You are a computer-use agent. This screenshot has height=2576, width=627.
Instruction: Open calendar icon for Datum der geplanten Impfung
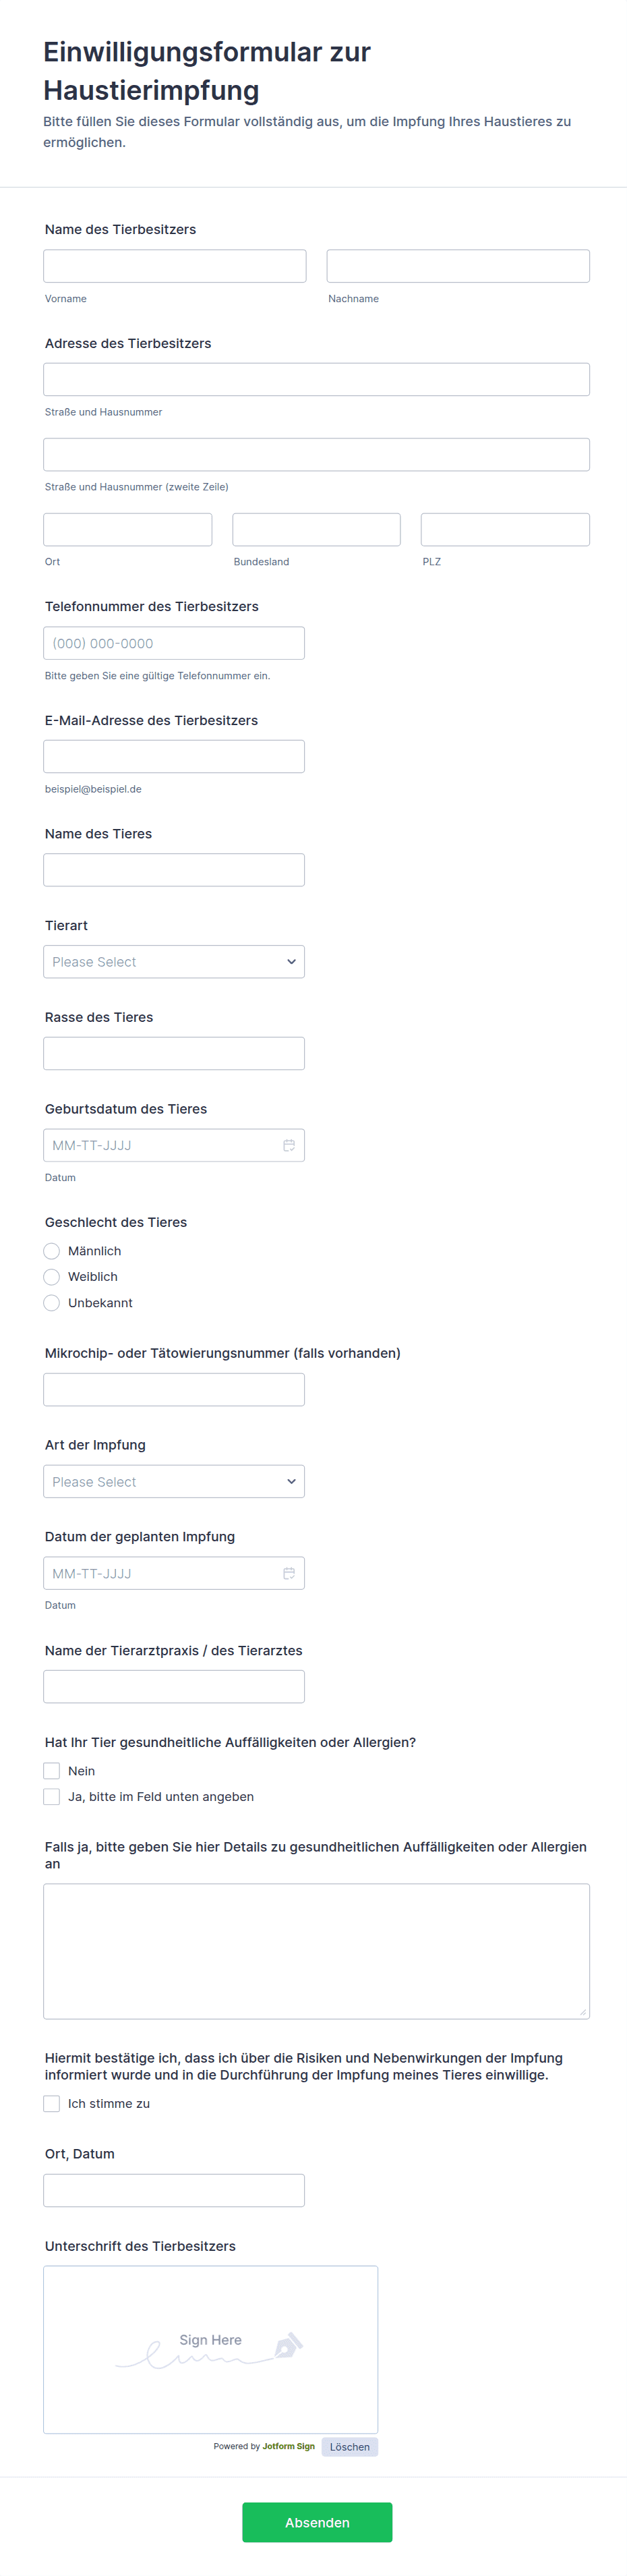(x=289, y=1573)
